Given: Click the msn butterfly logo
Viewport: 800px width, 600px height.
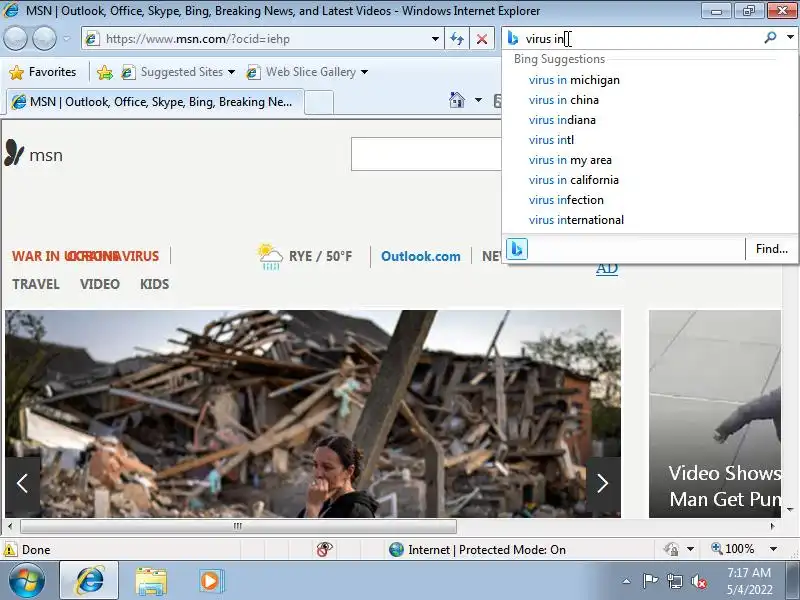Looking at the screenshot, I should (34, 153).
